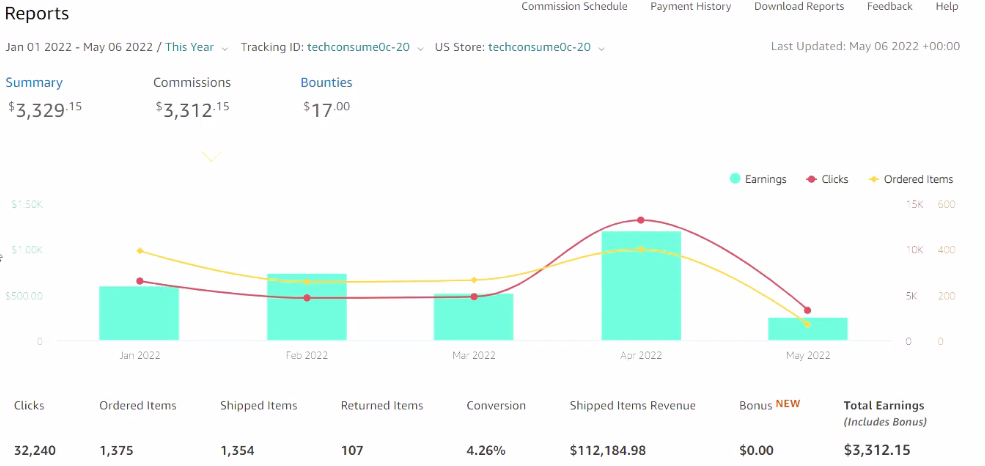Viewport: 985px width, 466px height.
Task: Click the Jan 2022 Clicks data point
Action: coord(139,281)
